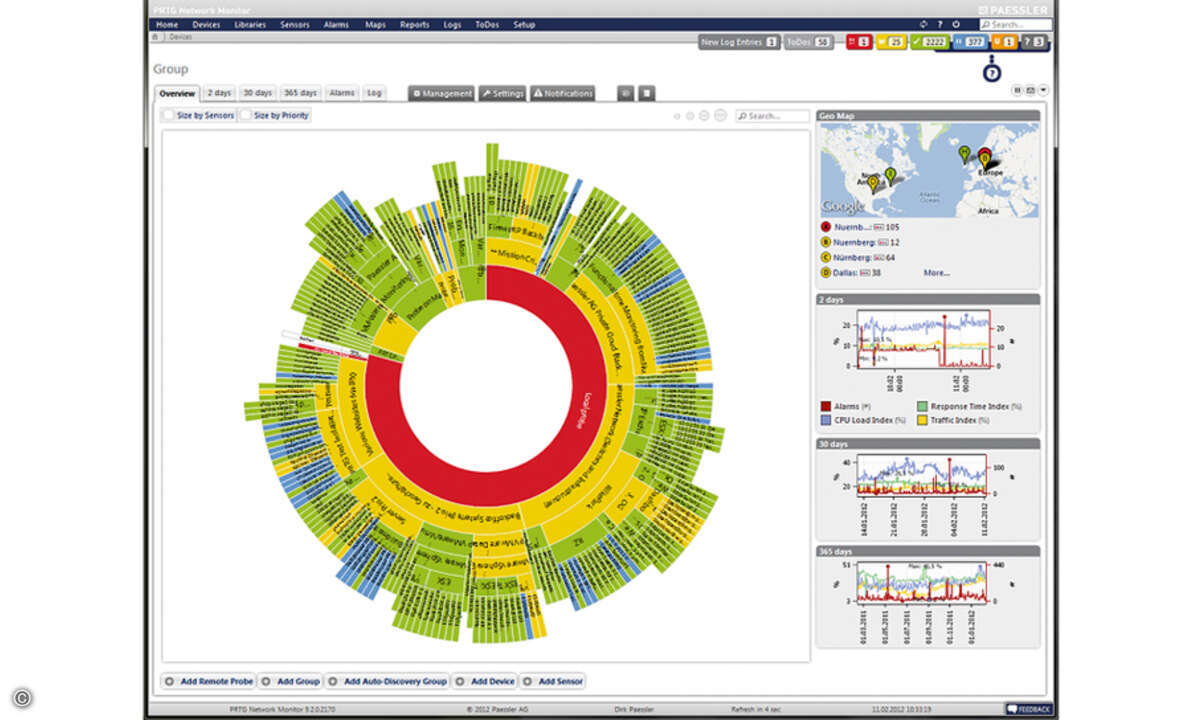Click the green up sensors badge 2222
This screenshot has height=720, width=1200.
coord(928,42)
